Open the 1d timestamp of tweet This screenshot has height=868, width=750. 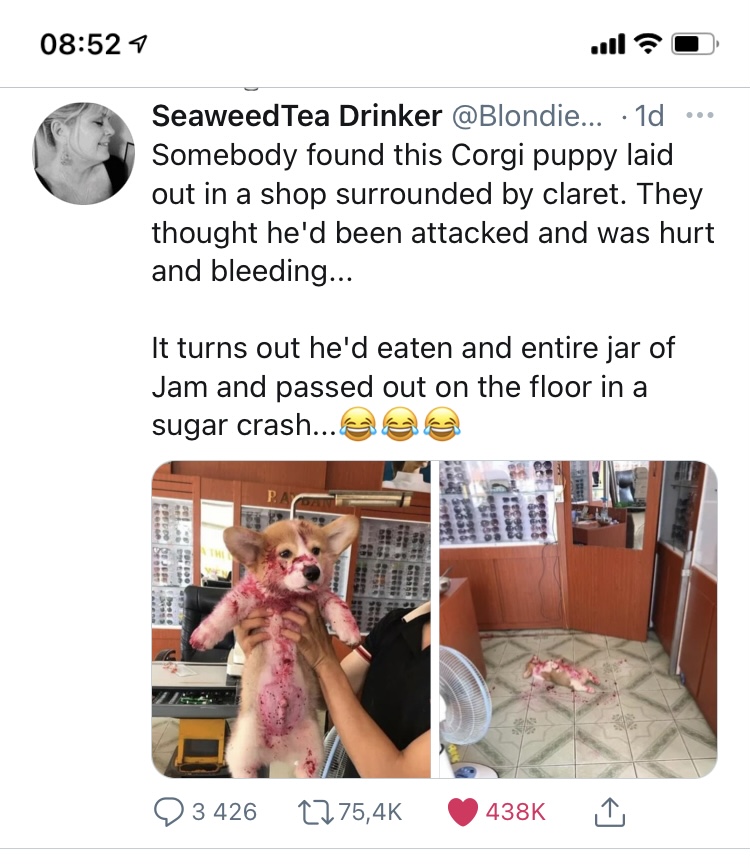(x=649, y=116)
